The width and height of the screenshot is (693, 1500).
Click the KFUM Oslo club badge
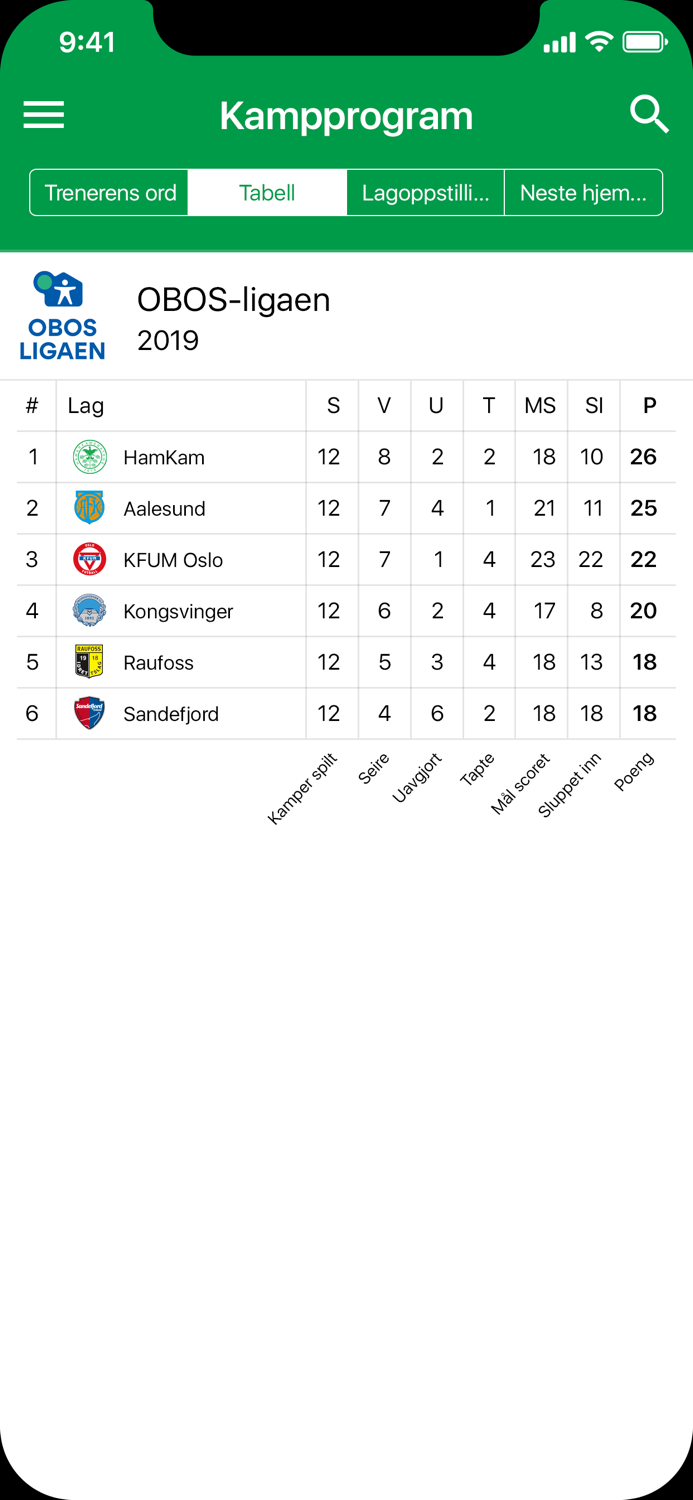pos(92,559)
